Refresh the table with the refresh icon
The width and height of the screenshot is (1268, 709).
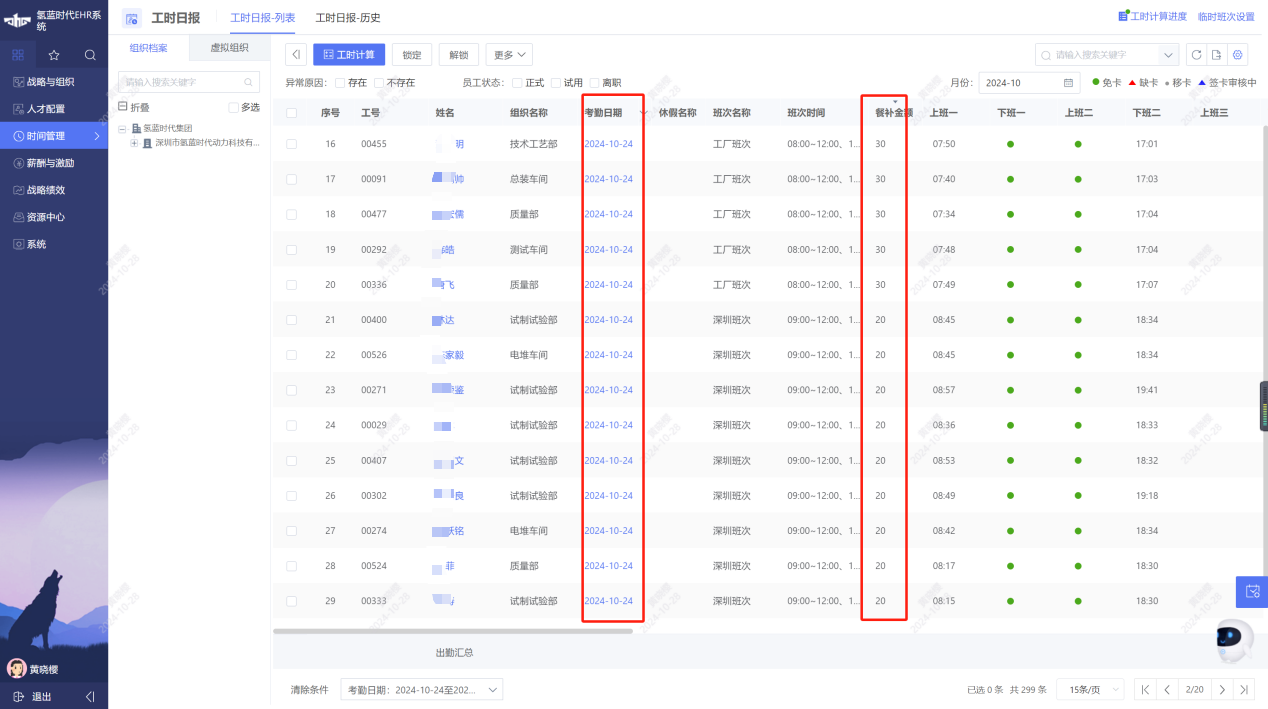(1196, 55)
